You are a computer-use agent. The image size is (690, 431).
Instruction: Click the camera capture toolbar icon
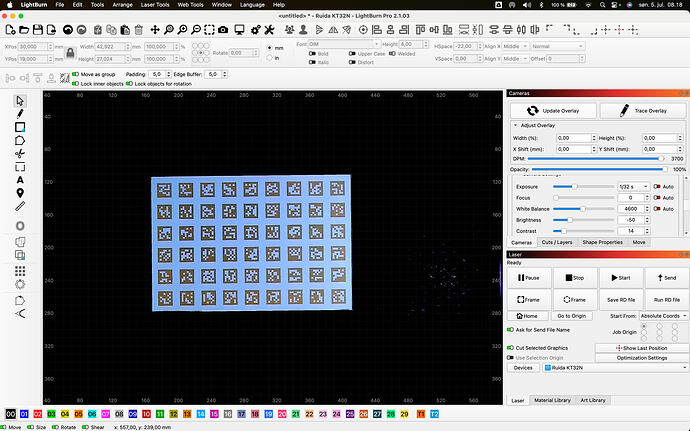pos(223,30)
